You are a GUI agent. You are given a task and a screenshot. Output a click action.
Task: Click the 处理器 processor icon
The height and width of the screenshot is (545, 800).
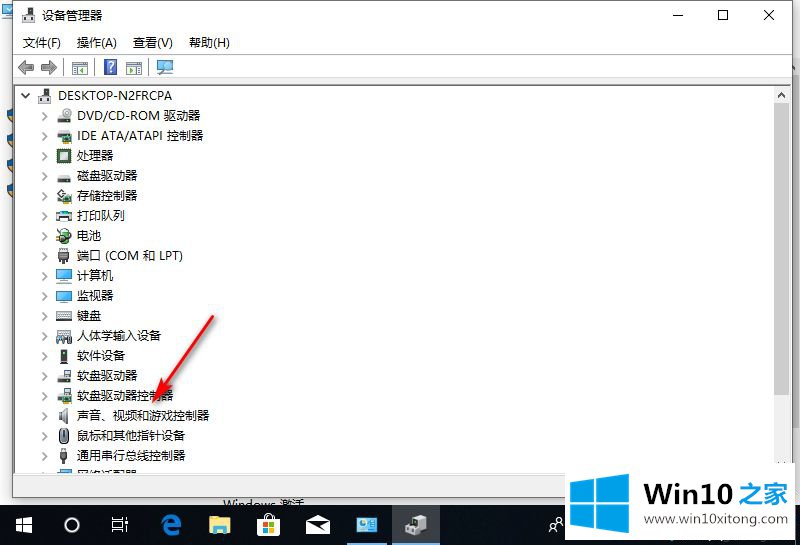click(x=64, y=156)
